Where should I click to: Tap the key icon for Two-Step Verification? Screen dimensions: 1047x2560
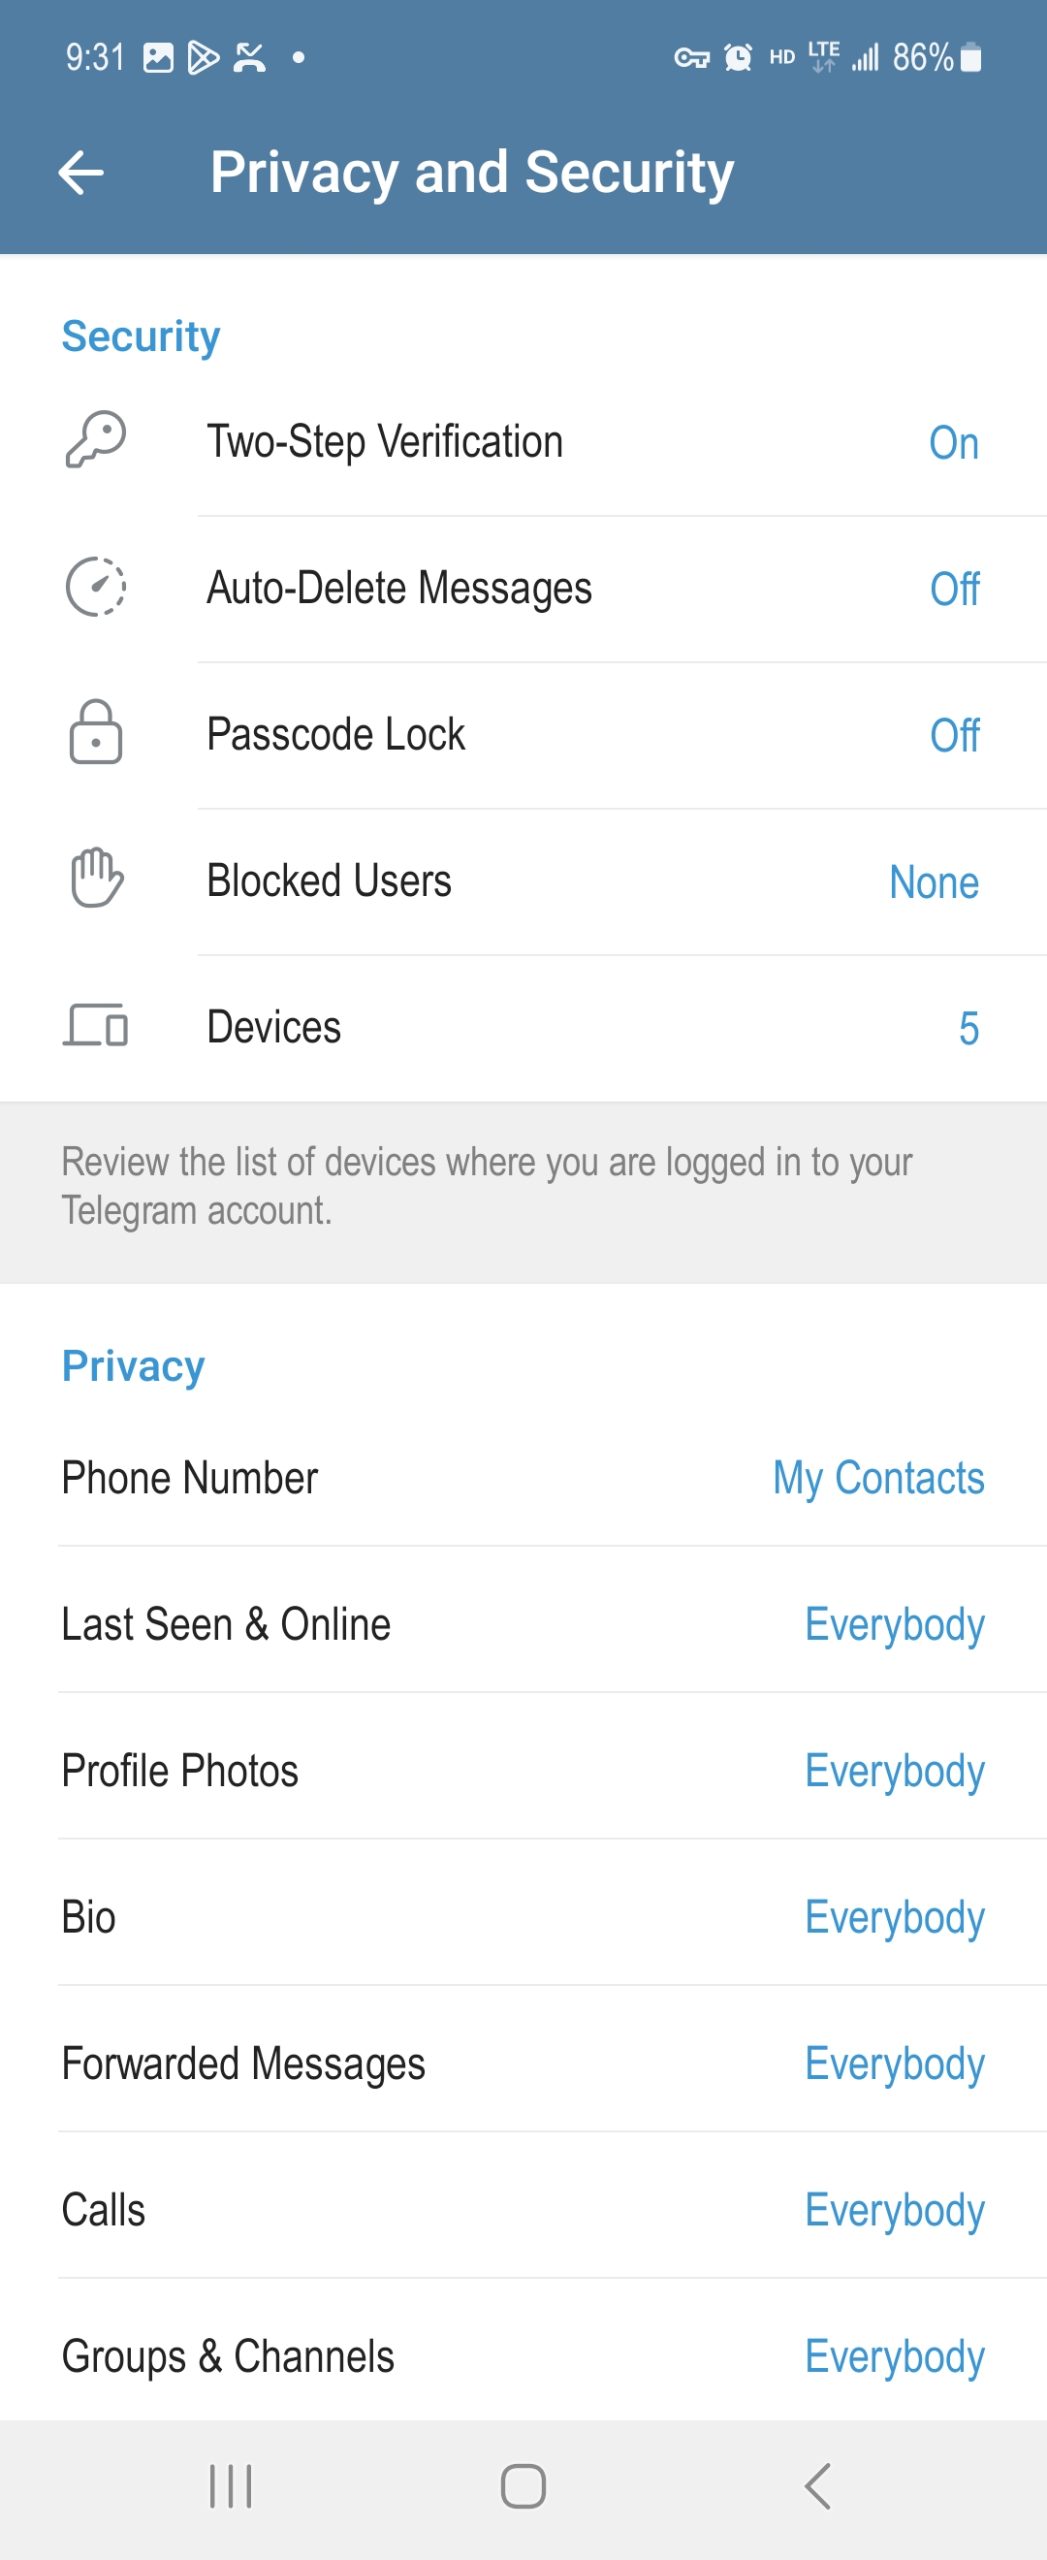point(95,440)
